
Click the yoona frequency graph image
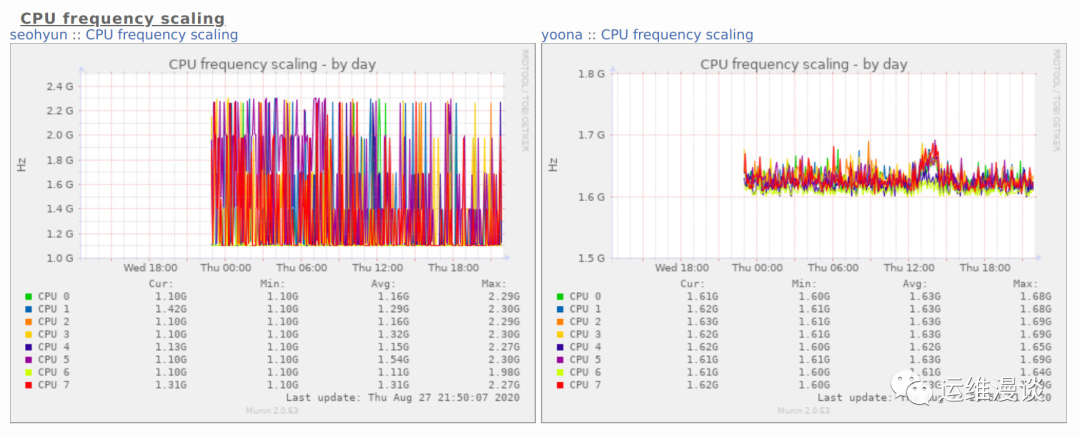click(804, 233)
